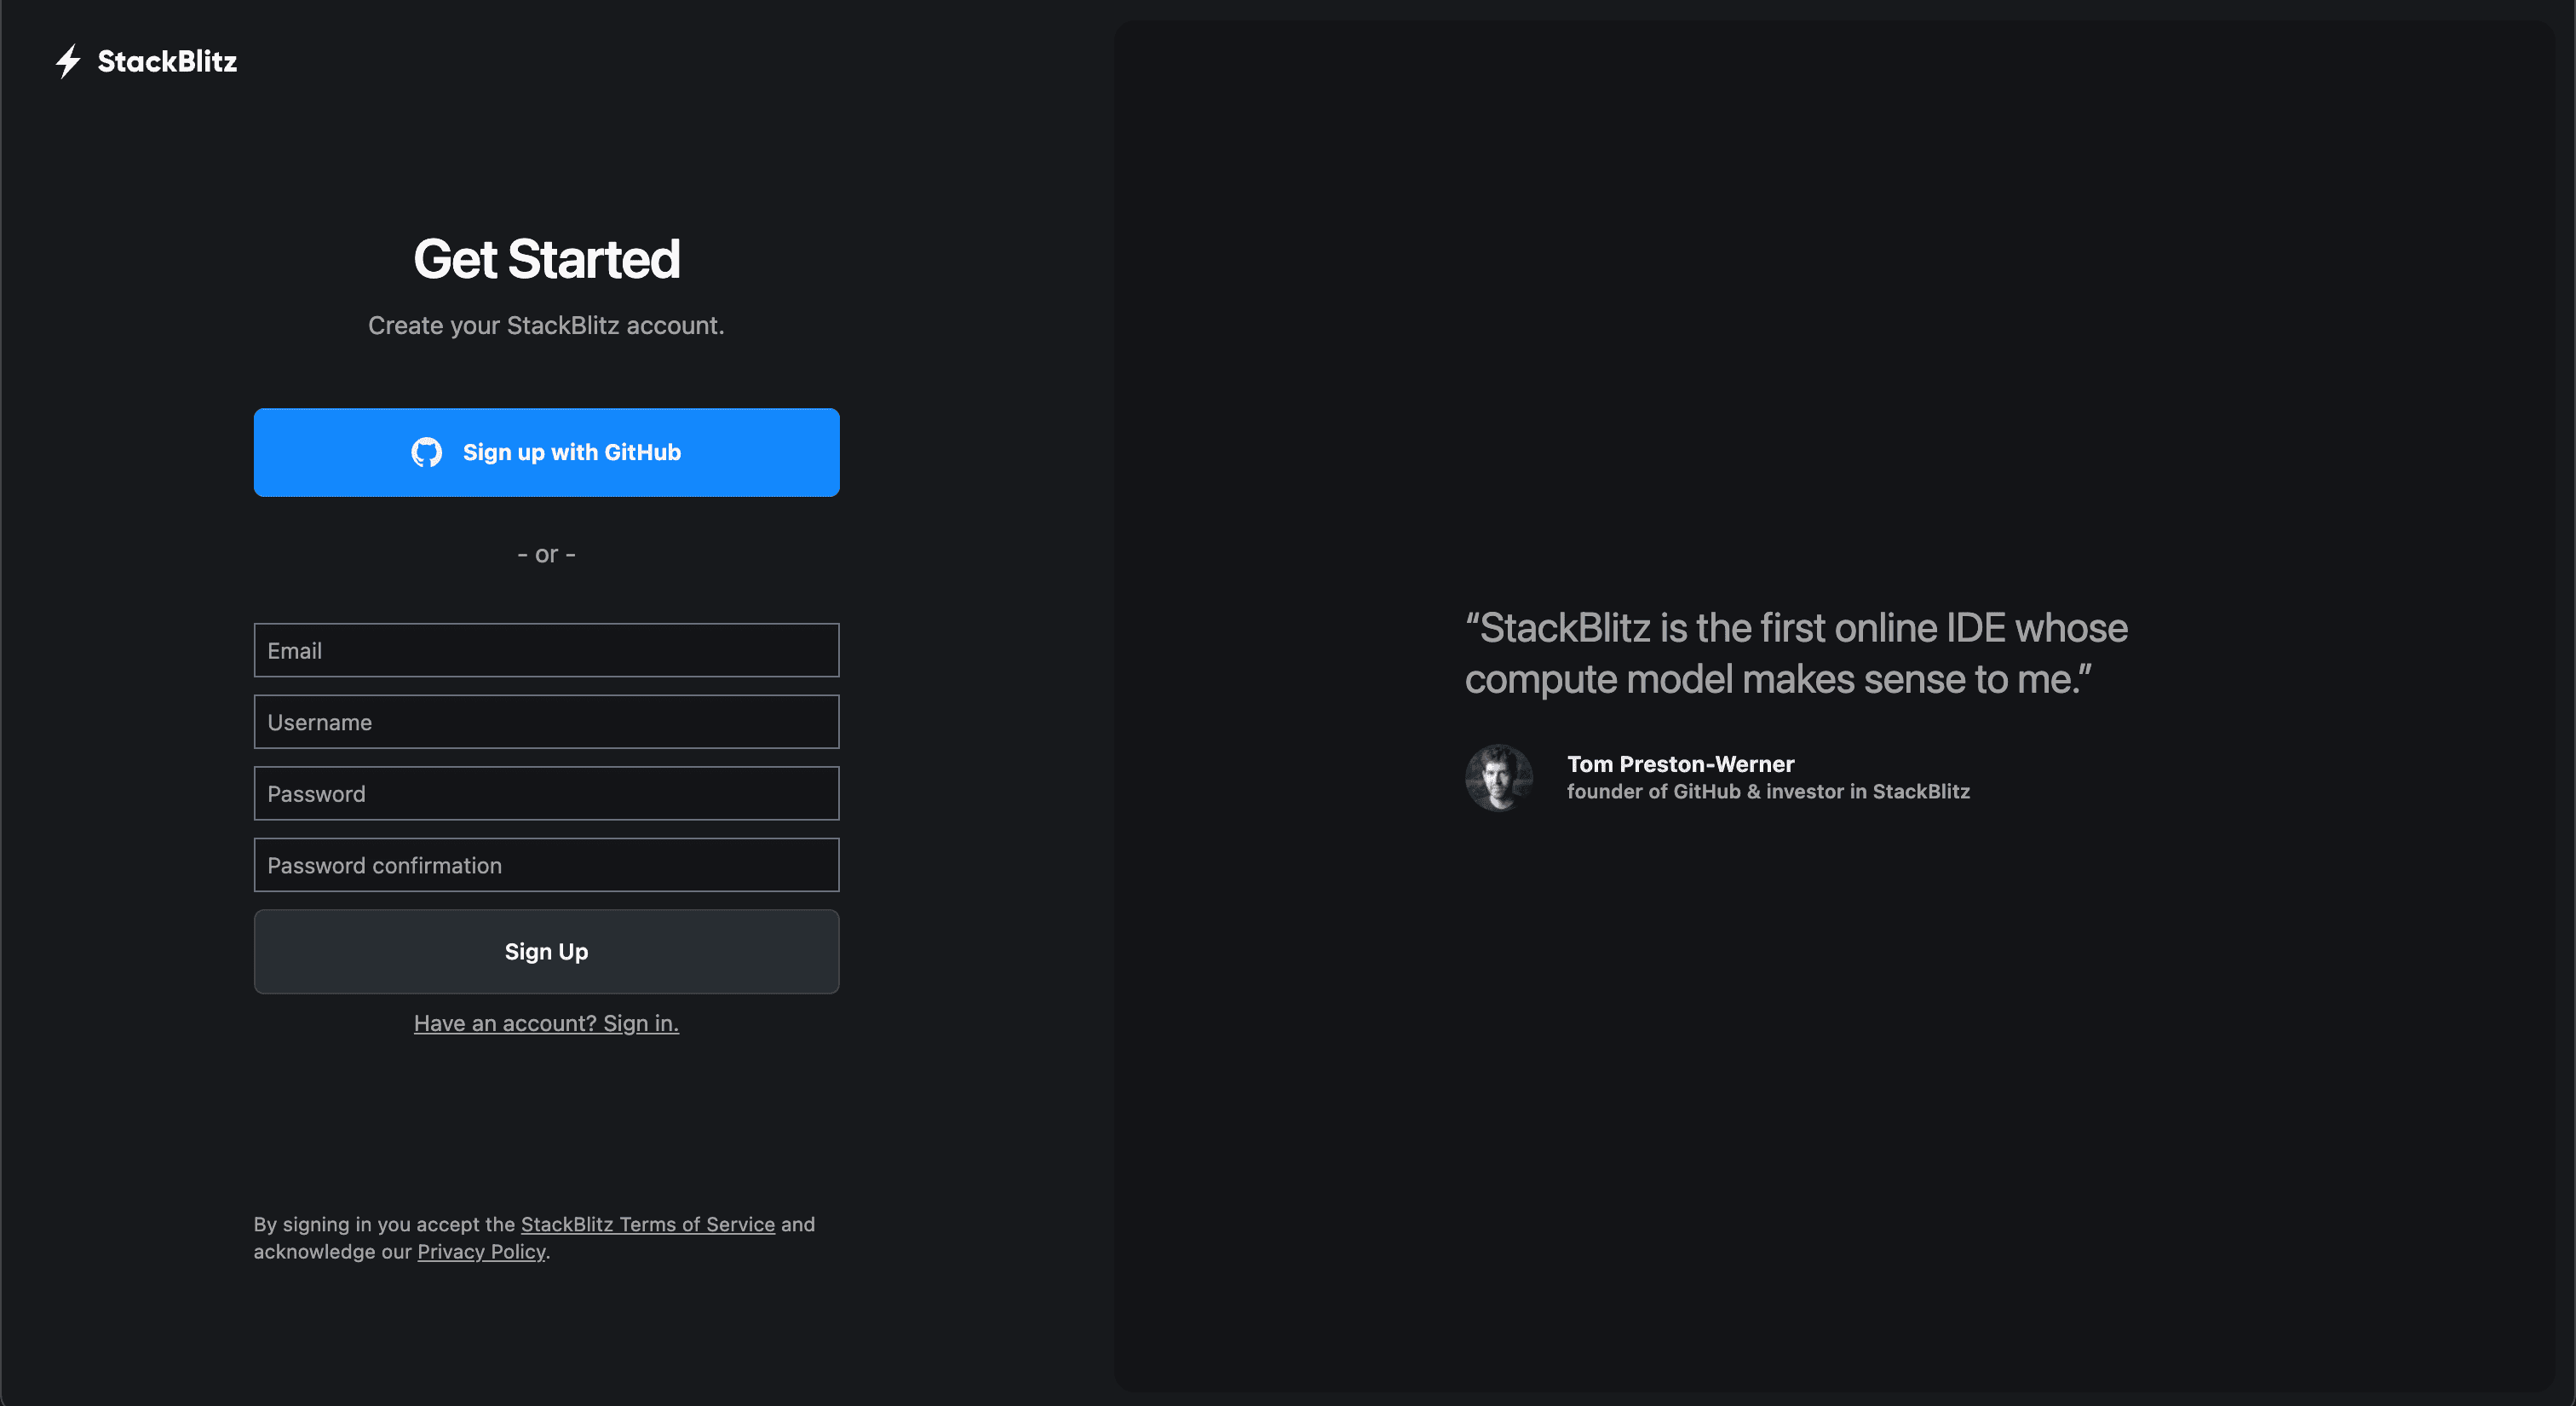Select the Password confirmation field
This screenshot has width=2576, height=1406.
tap(546, 866)
